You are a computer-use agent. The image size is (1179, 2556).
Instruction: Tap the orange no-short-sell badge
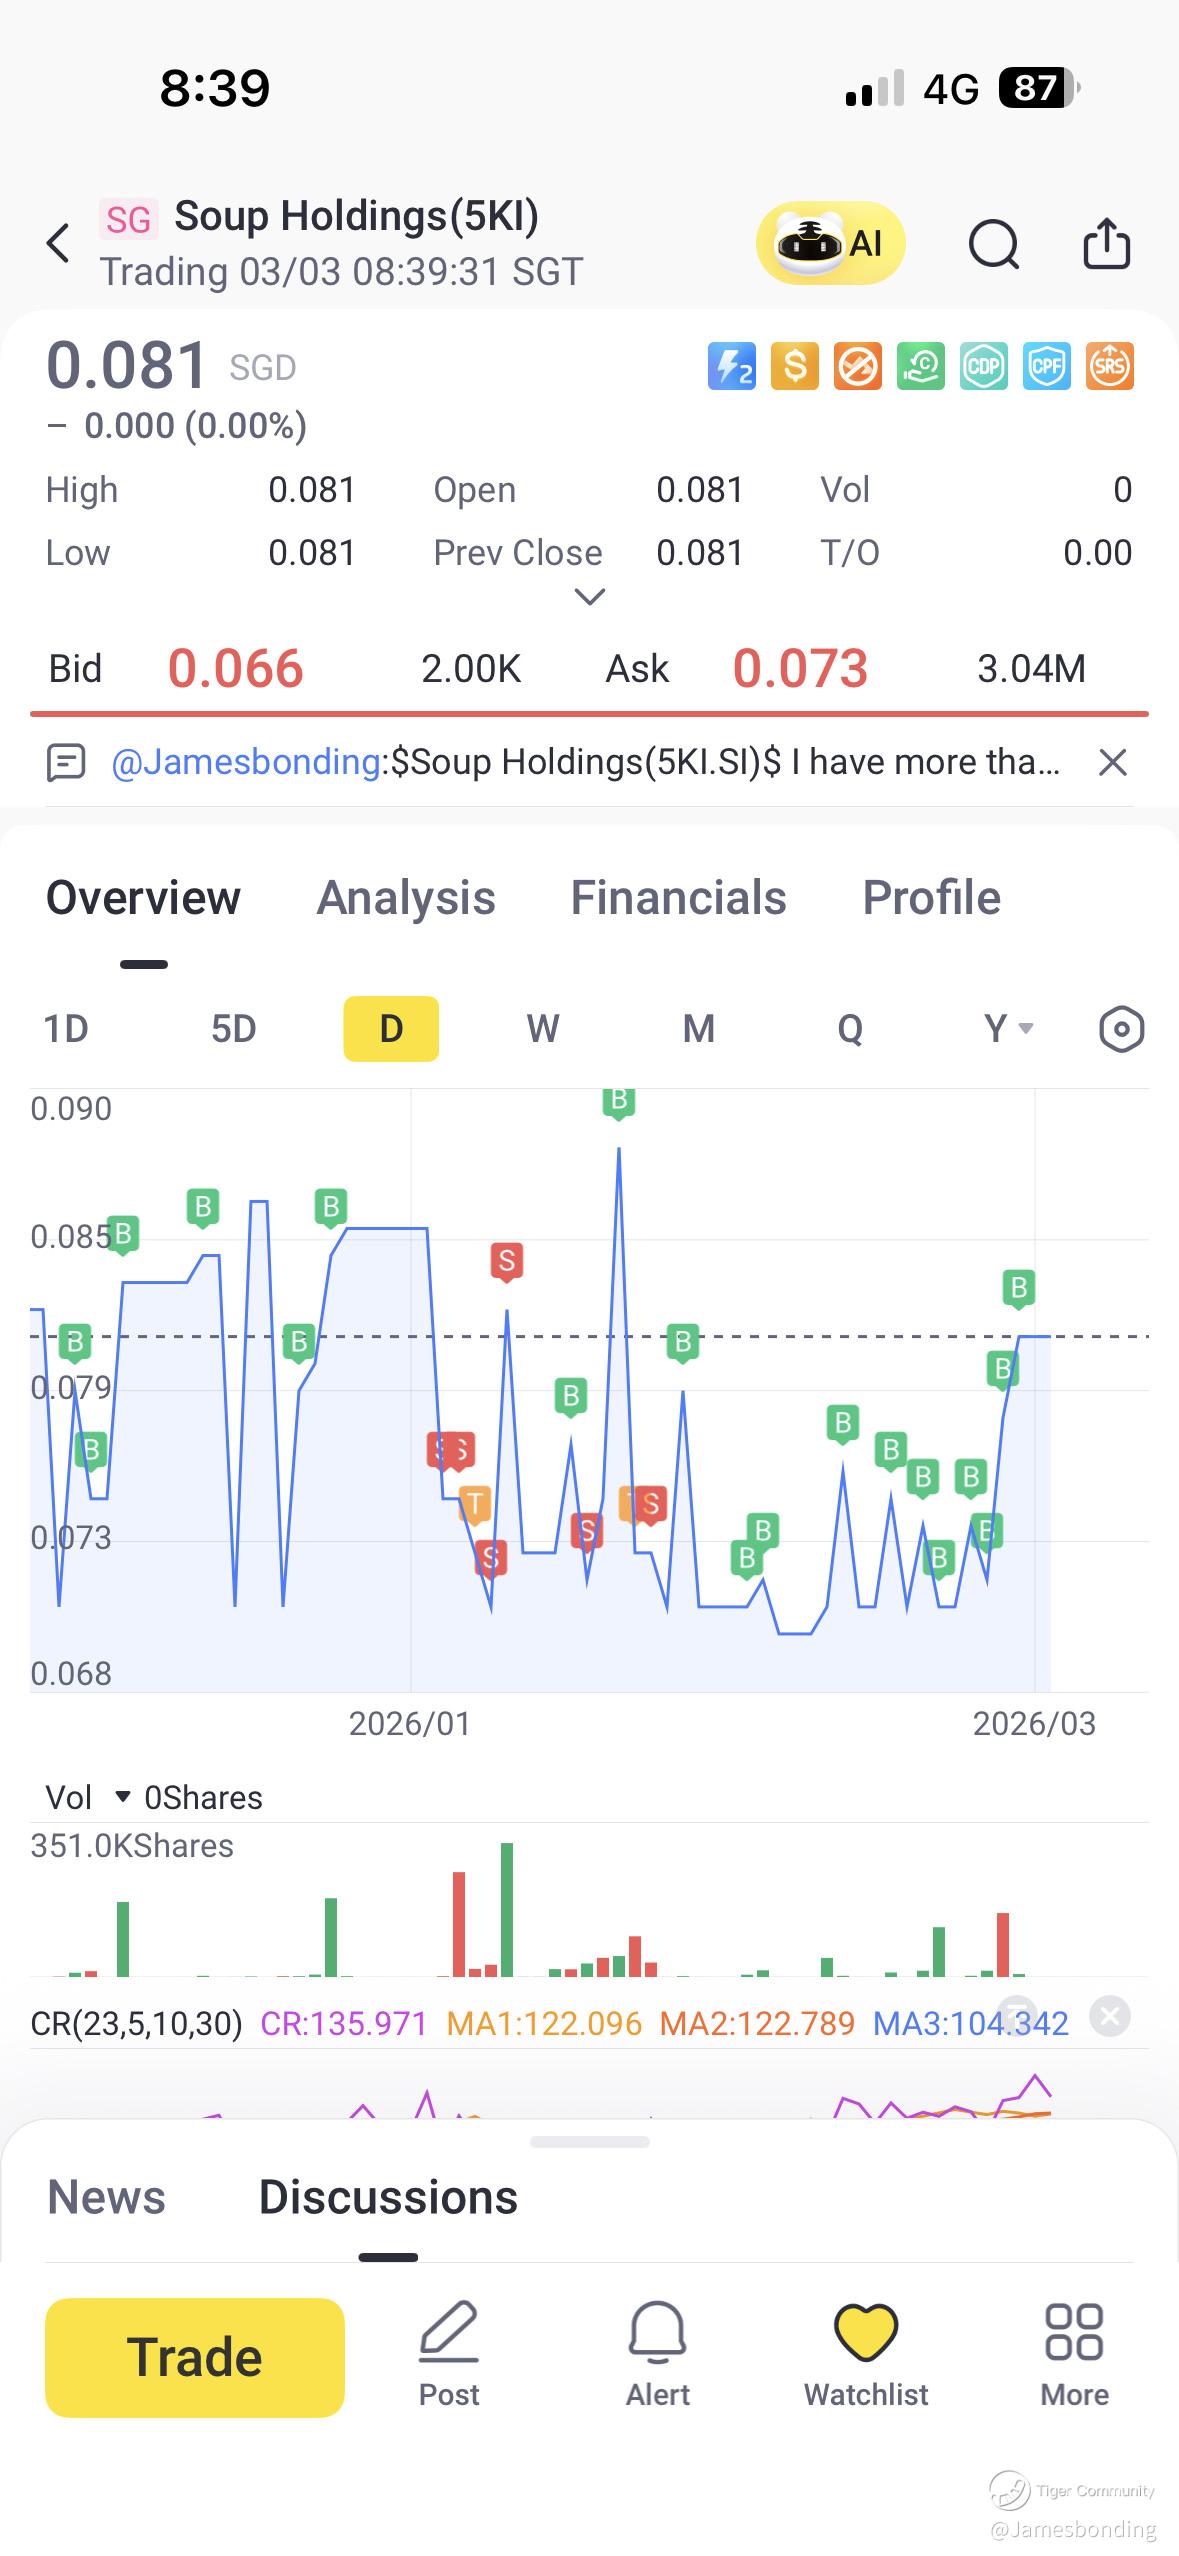click(857, 366)
